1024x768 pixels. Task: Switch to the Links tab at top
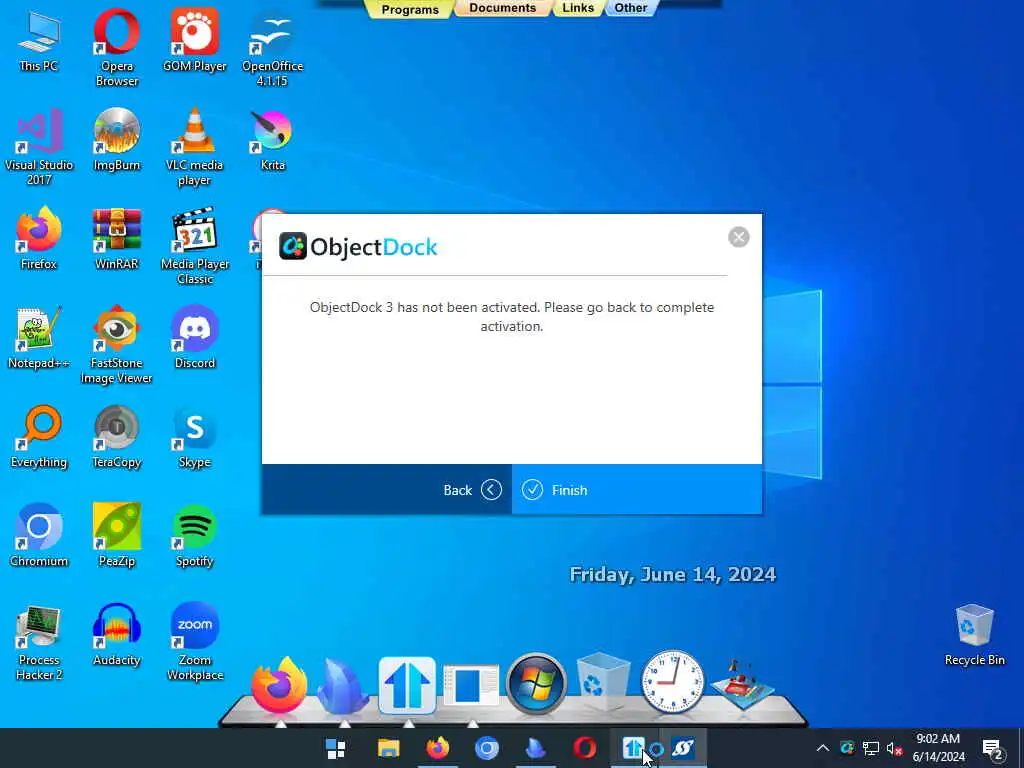[578, 8]
